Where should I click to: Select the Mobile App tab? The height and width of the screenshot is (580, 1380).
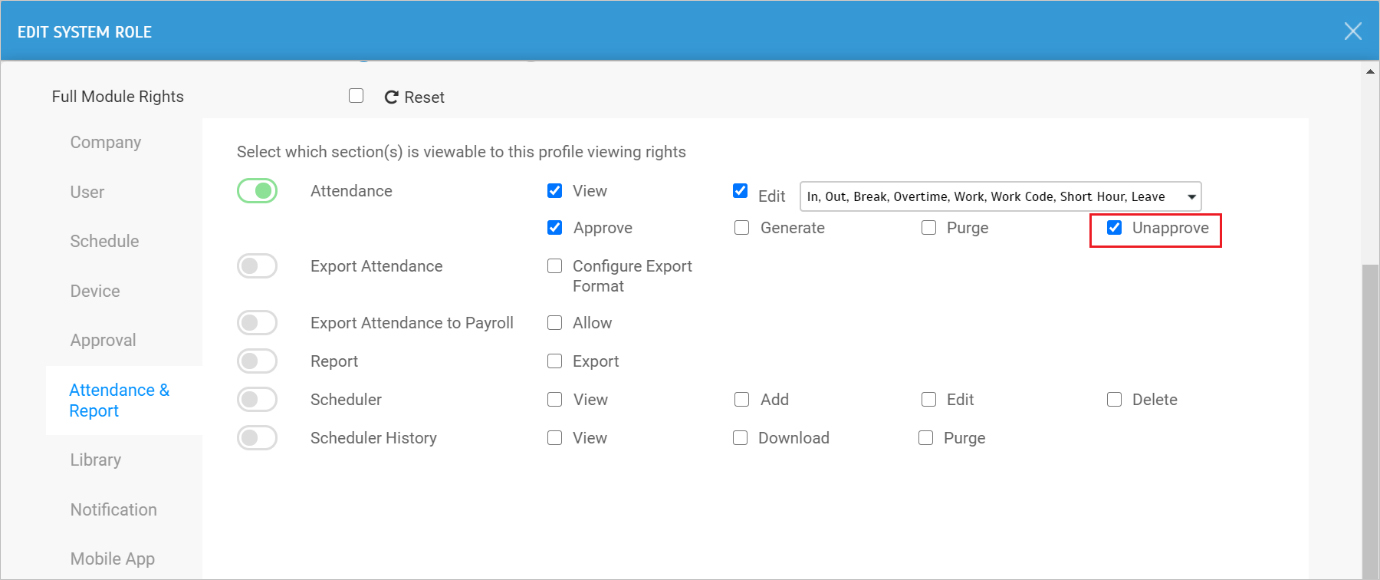tap(112, 559)
